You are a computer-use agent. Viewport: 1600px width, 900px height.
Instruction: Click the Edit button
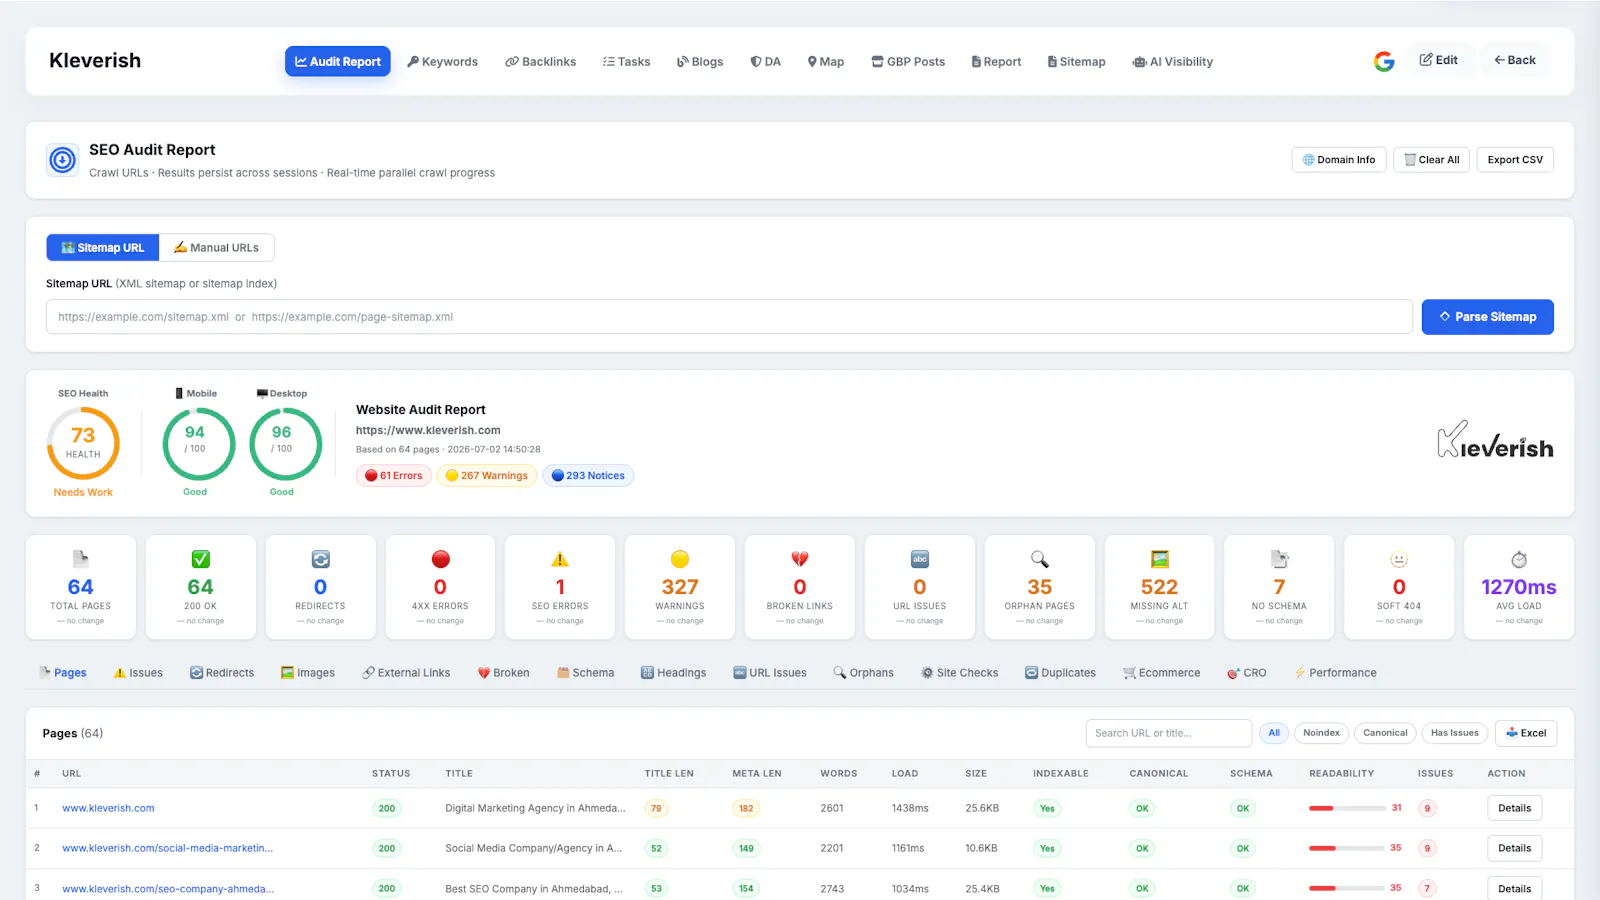pos(1439,60)
